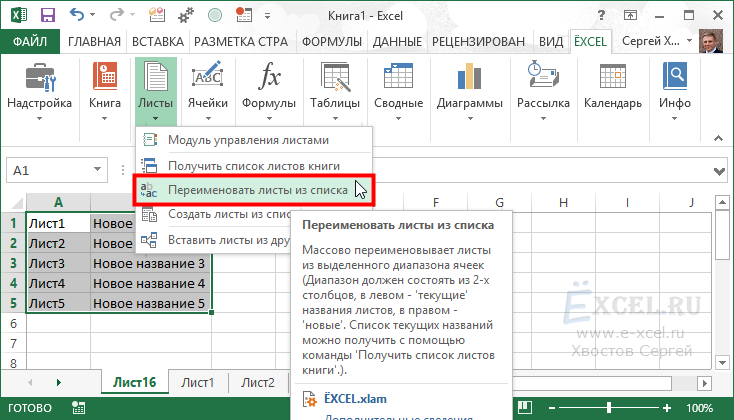Image resolution: width=734 pixels, height=420 pixels.
Task: Expand the Надстройка dropdown arrow
Action: (x=40, y=118)
